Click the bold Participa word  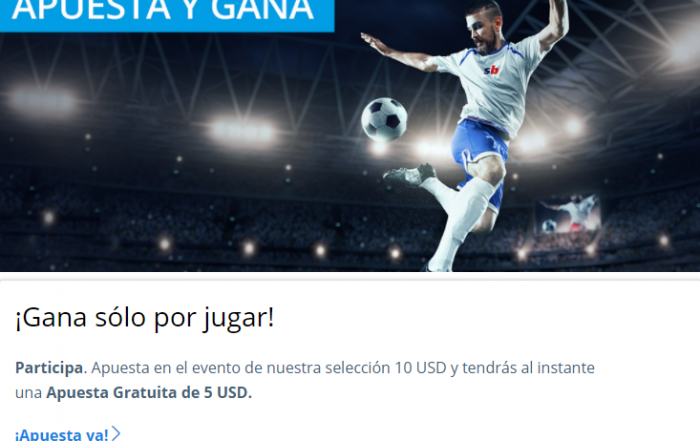49,368
